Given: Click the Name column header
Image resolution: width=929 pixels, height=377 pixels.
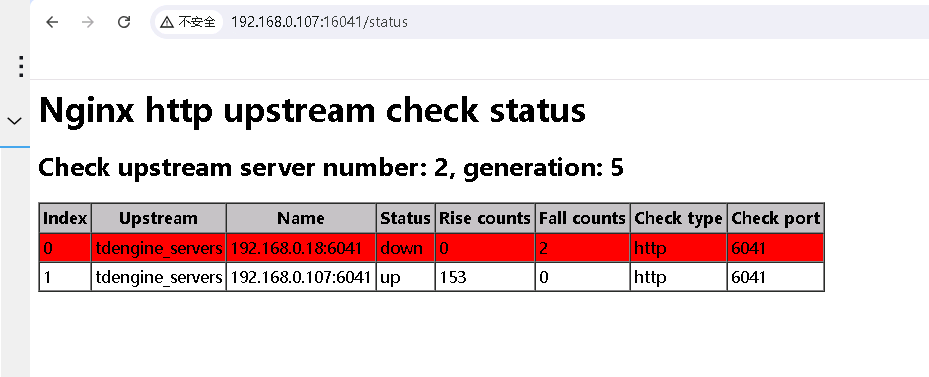Looking at the screenshot, I should tap(301, 218).
